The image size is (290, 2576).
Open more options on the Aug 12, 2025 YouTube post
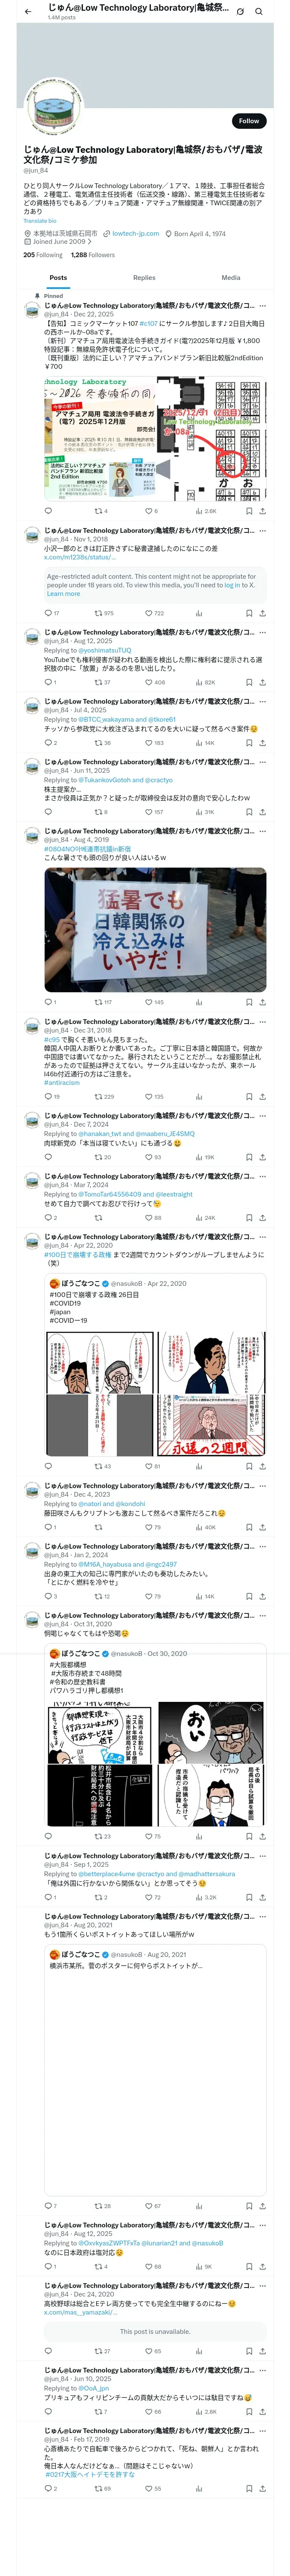click(x=262, y=632)
